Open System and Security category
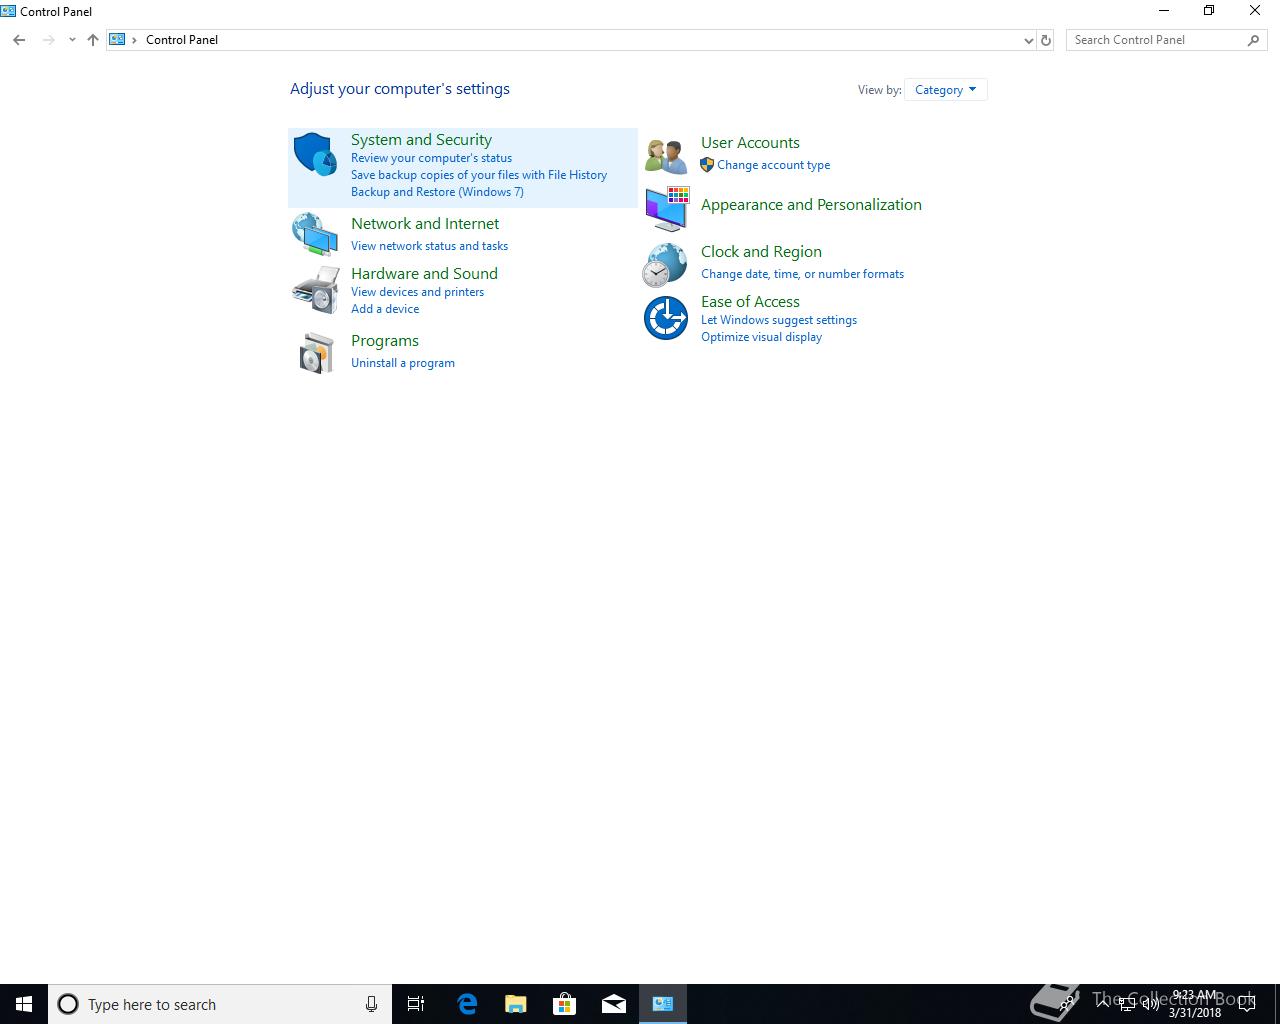 click(x=421, y=140)
